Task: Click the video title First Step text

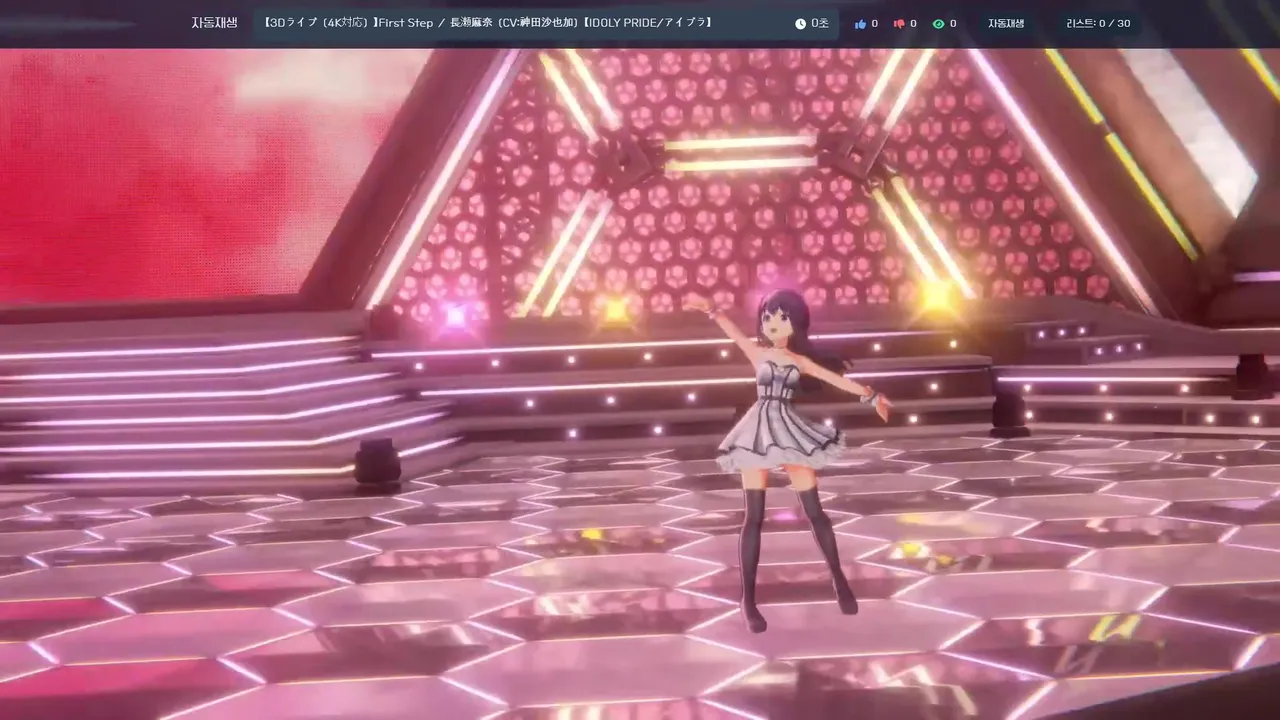Action: 487,23
